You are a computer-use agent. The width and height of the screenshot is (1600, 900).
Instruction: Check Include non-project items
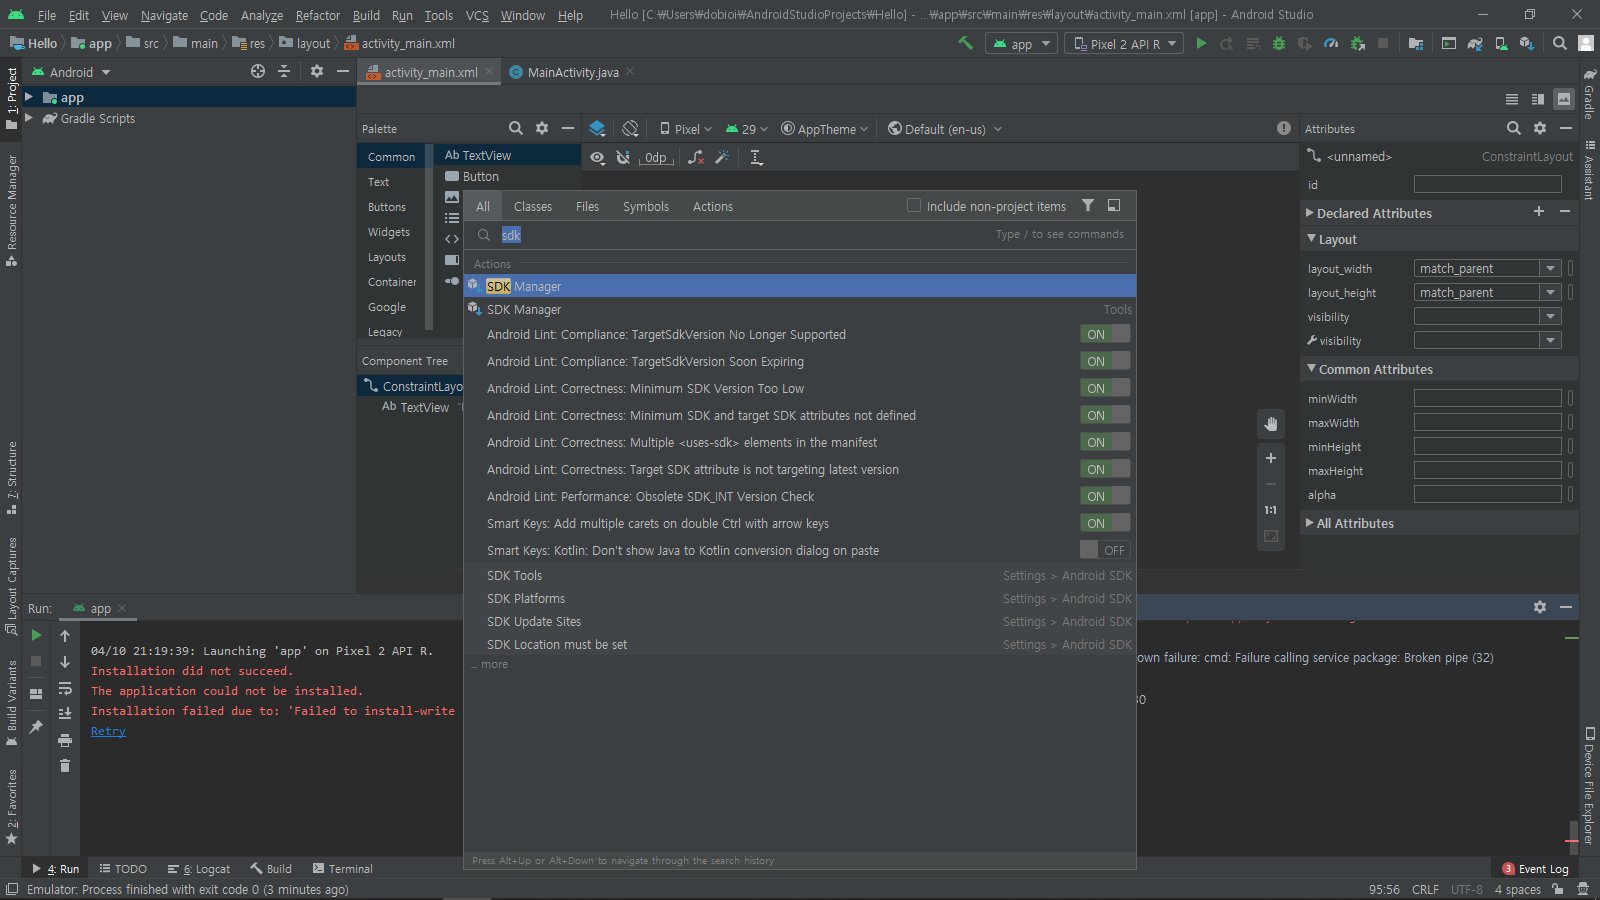click(913, 205)
